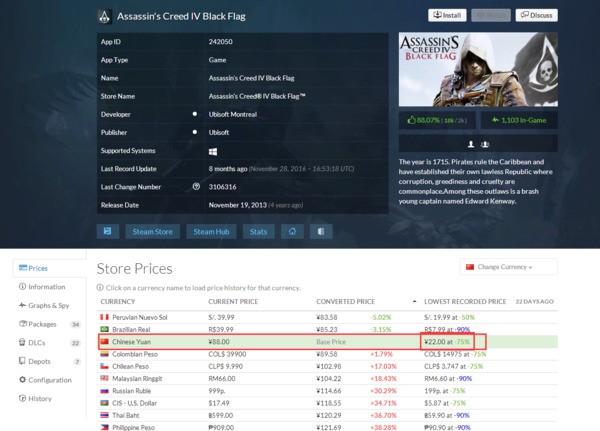Viewport: 600px width, 431px height.
Task: Click the Last Change Number 3106316
Action: tap(222, 187)
